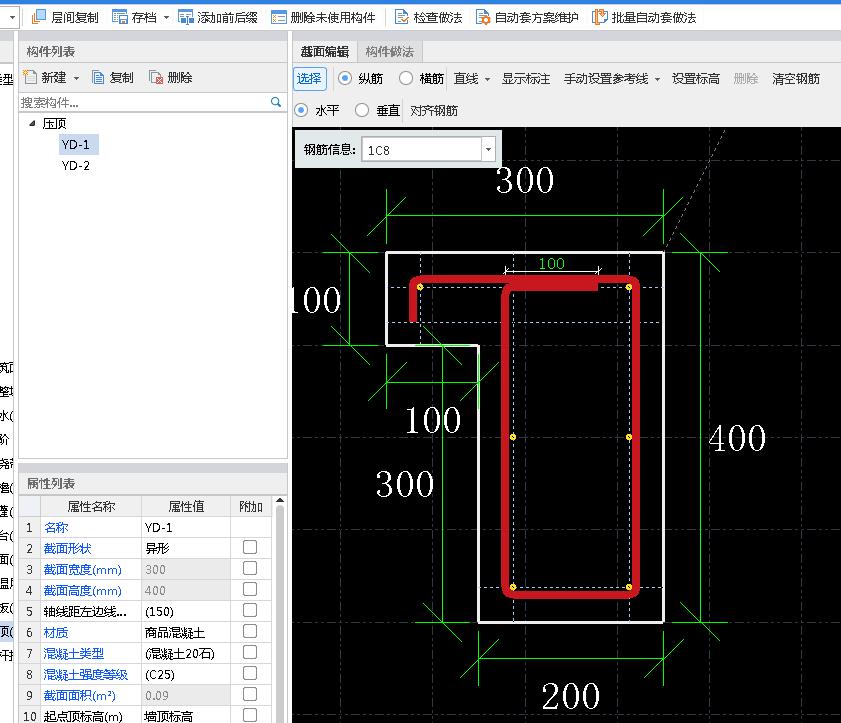Tick the 附加 checkbox for 材质 row
841x723 pixels.
click(250, 631)
